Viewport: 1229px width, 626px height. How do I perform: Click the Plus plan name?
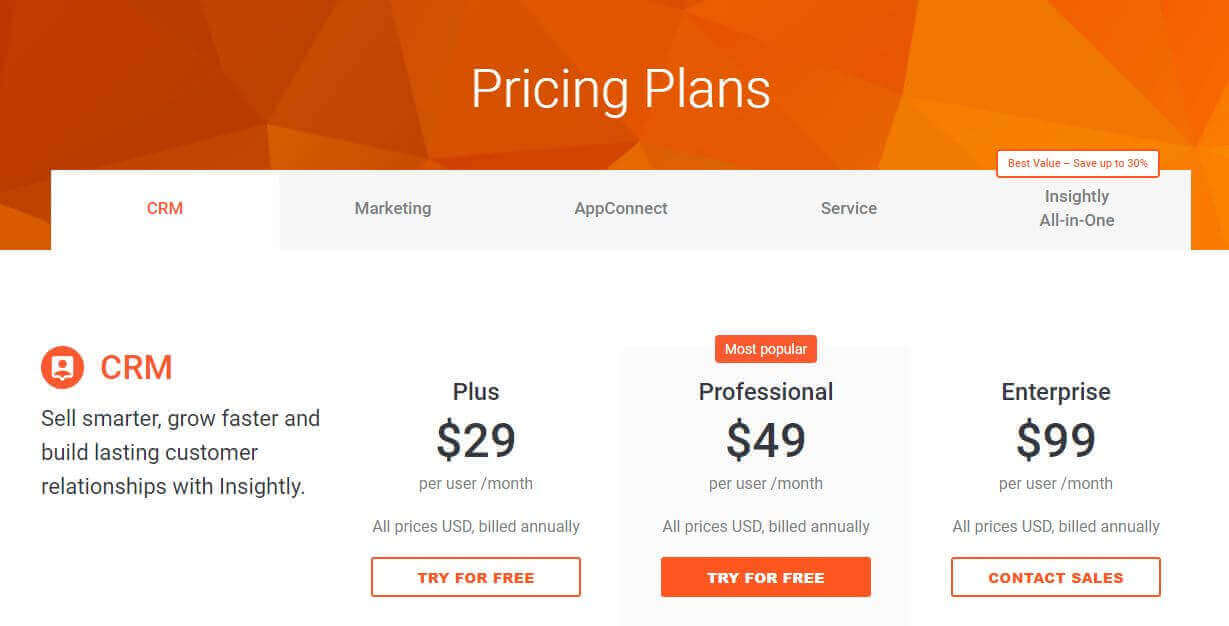[x=475, y=391]
